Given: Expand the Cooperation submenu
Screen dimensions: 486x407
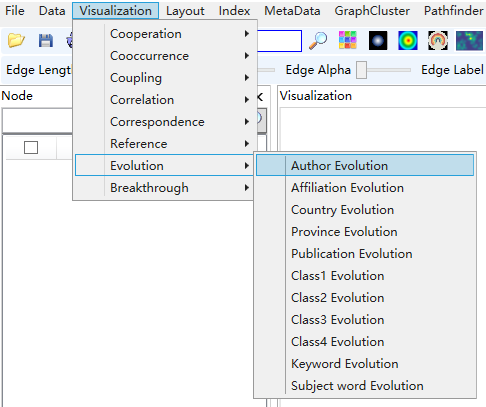Looking at the screenshot, I should click(x=164, y=34).
